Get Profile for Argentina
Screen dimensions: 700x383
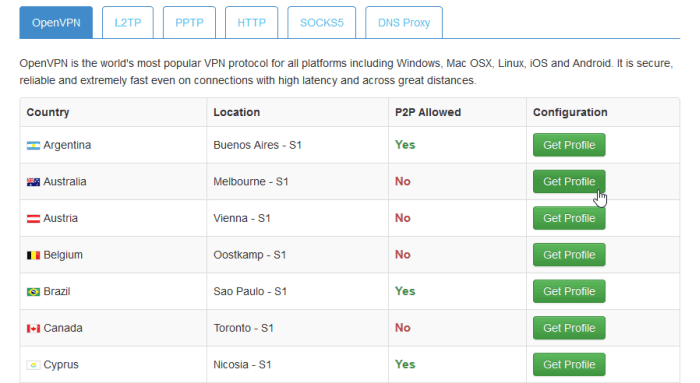(x=569, y=145)
